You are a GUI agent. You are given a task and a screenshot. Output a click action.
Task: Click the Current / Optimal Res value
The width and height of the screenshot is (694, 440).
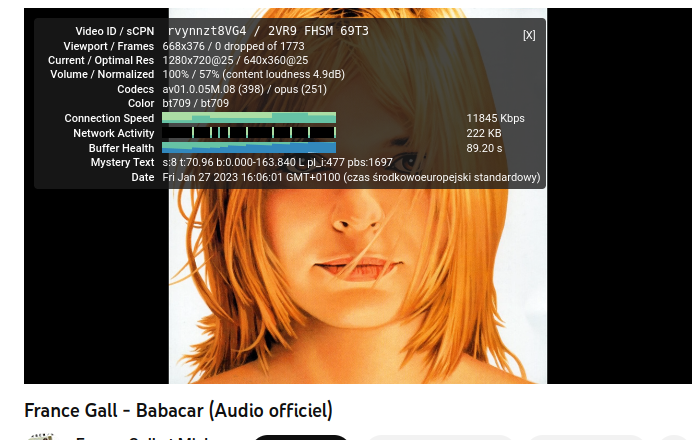tap(235, 60)
